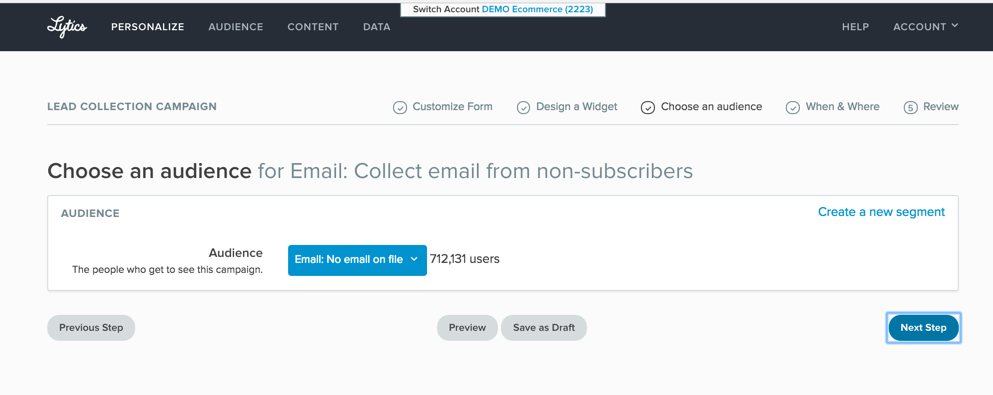This screenshot has height=395, width=993.
Task: Click the When & Where checkmark icon
Action: (x=792, y=108)
